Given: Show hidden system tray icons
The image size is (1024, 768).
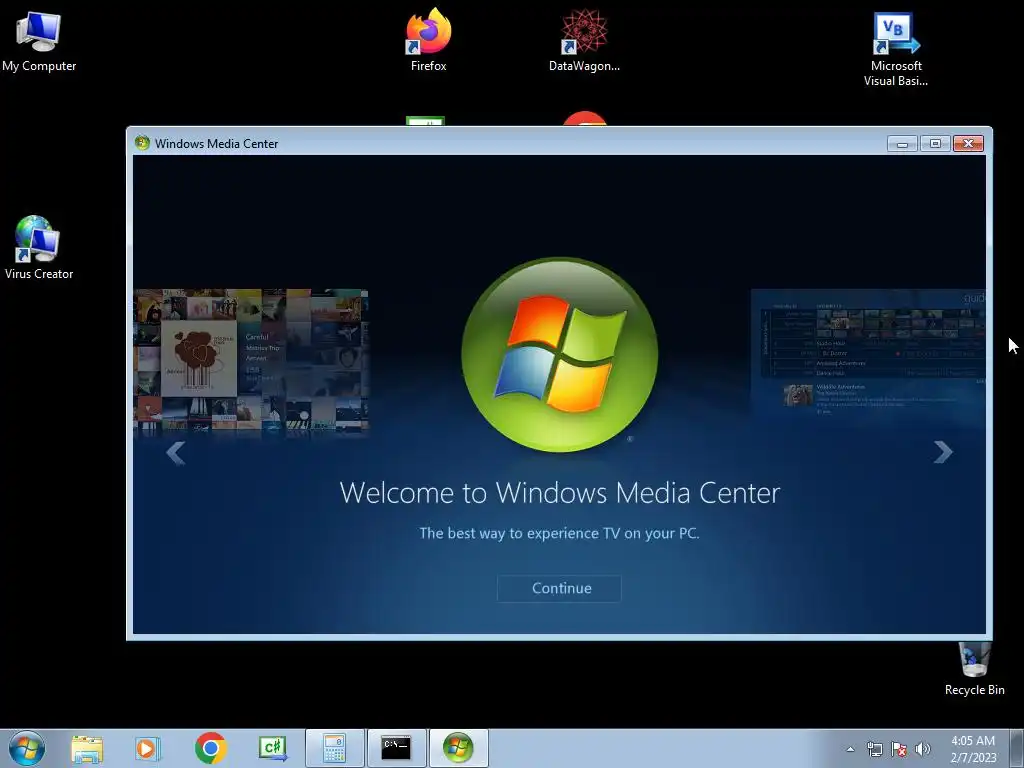Looking at the screenshot, I should 850,749.
